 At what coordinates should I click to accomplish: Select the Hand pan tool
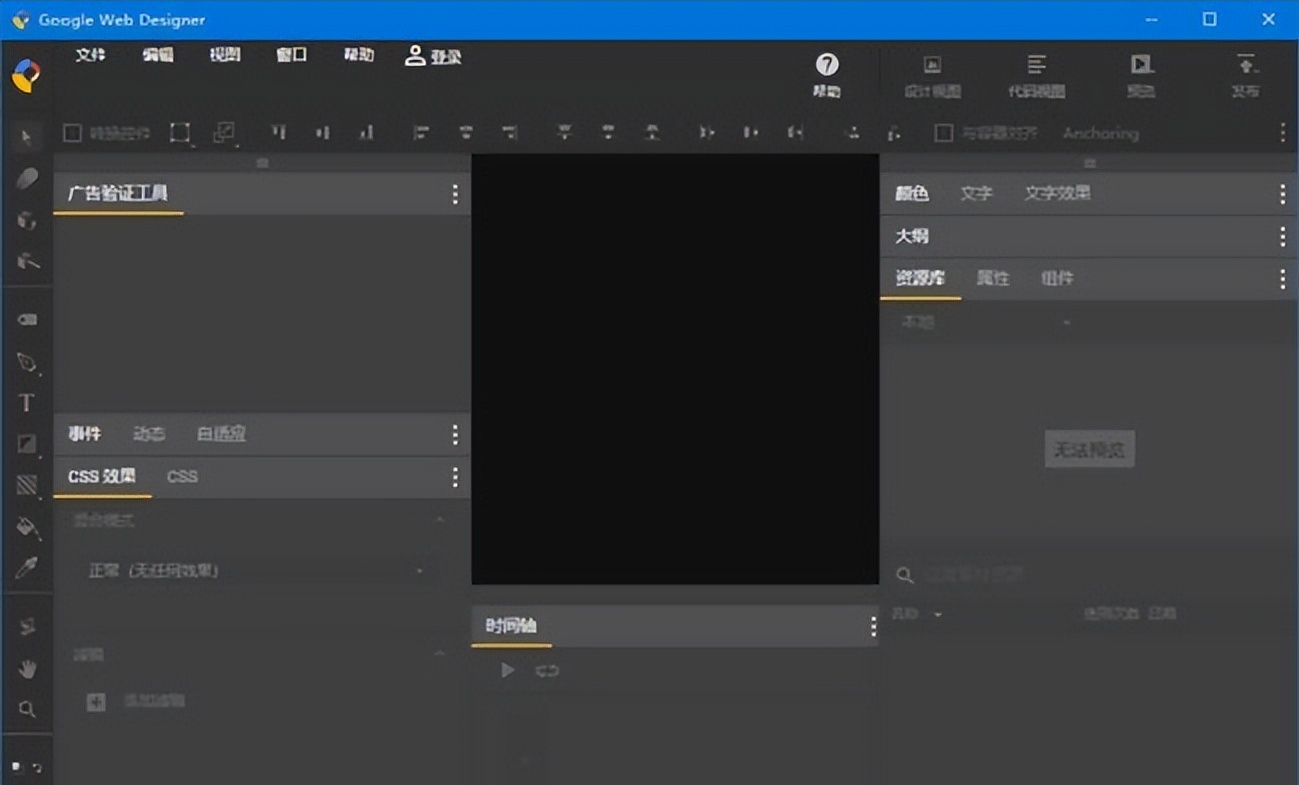point(27,668)
